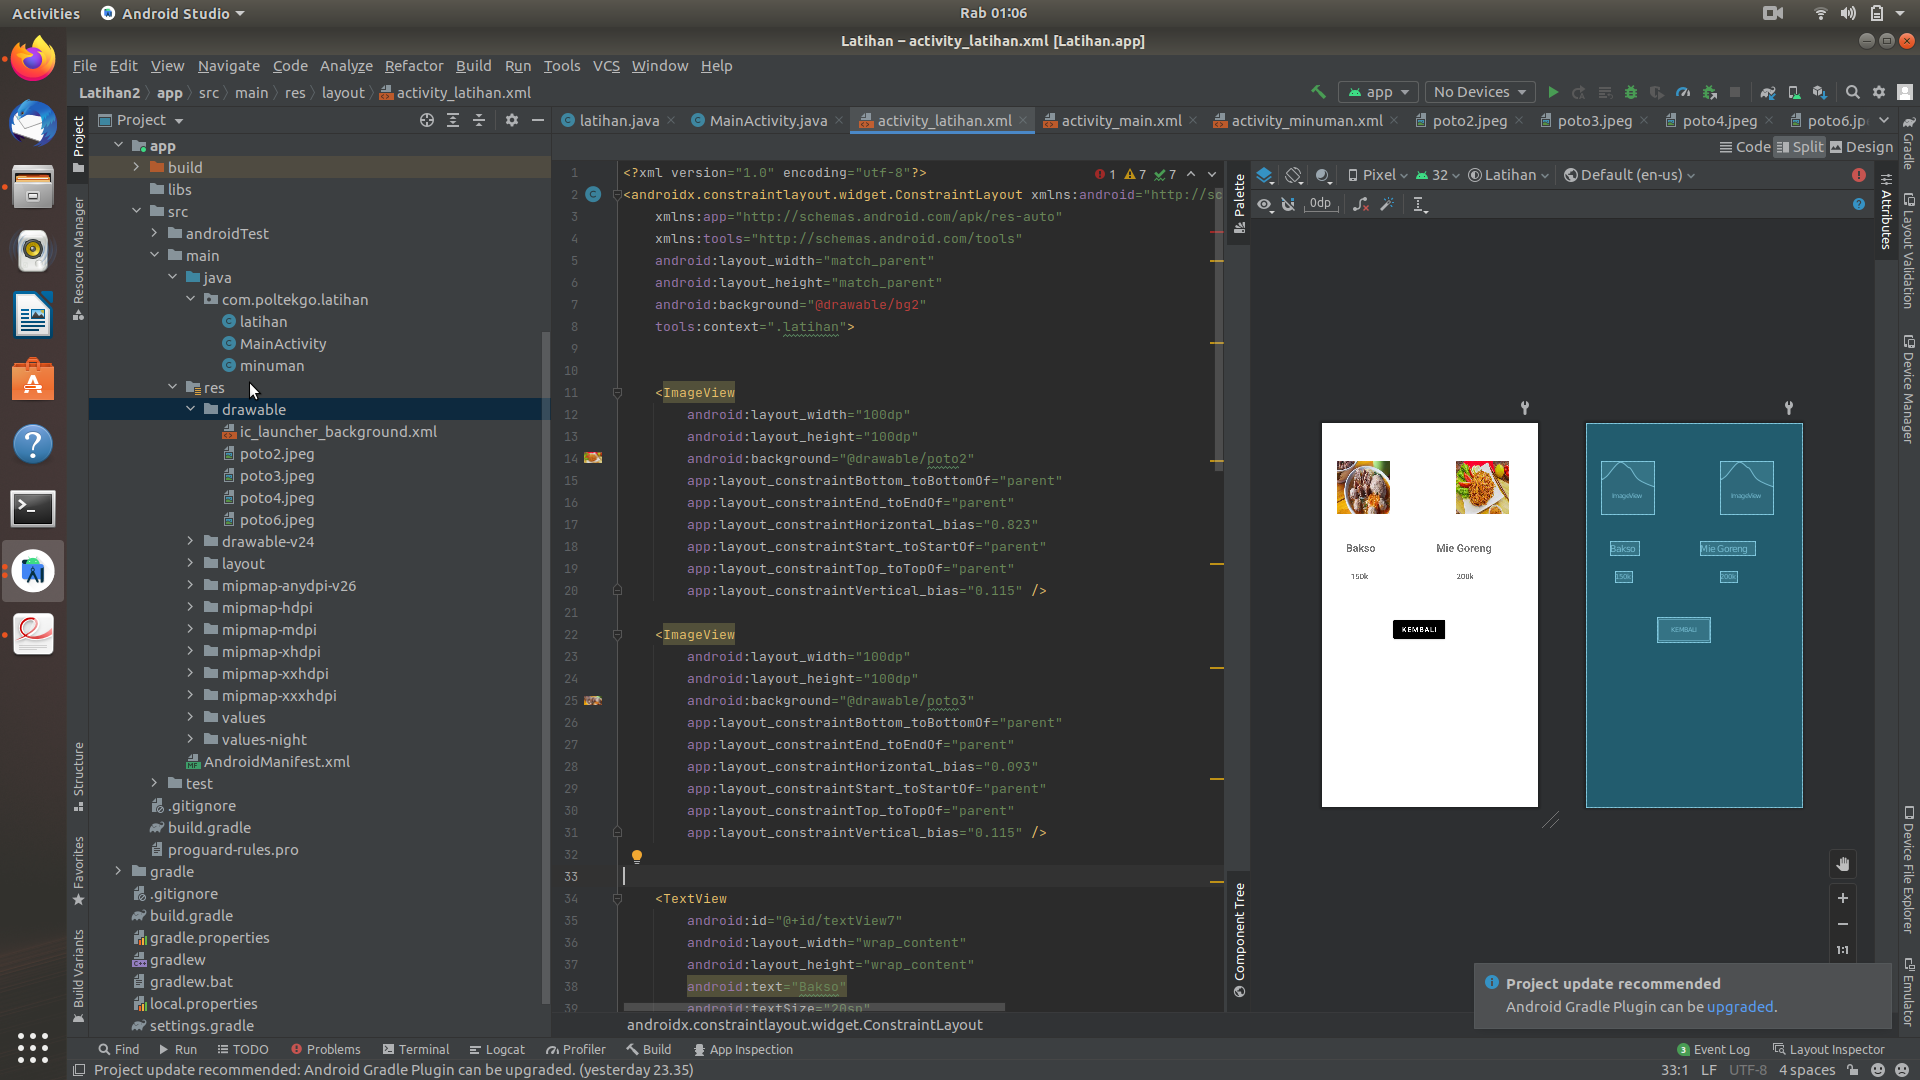Click the Clear All Constraints icon
Image resolution: width=1920 pixels, height=1080 pixels.
tap(1361, 204)
